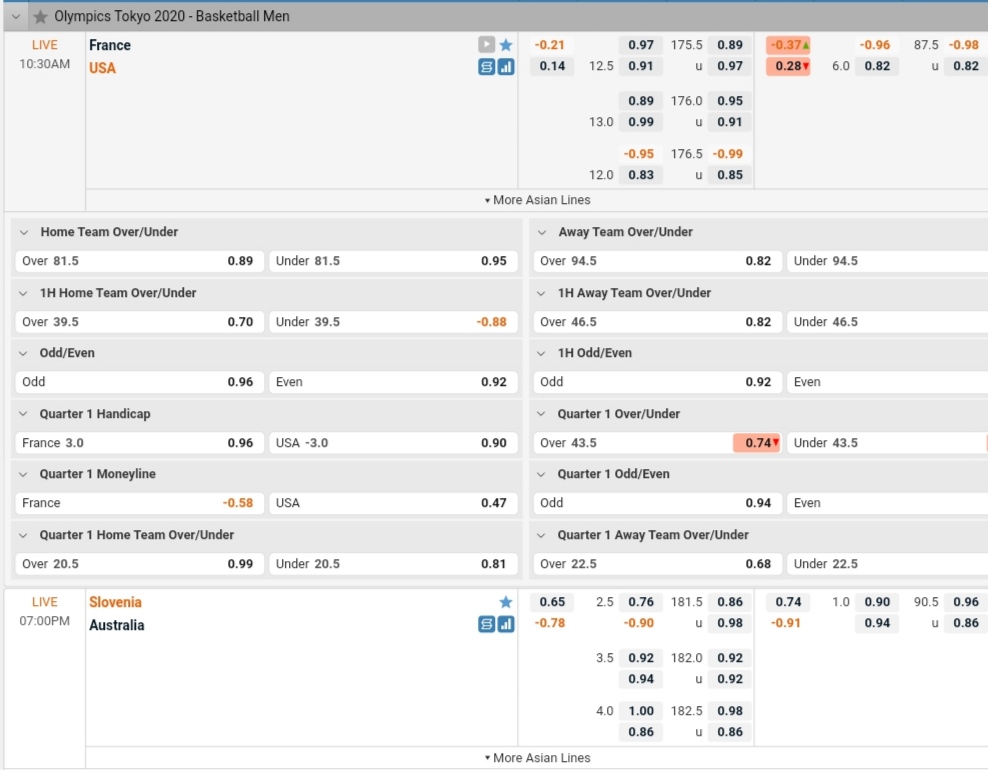
Task: Bet Over 22.5 Quarter 1 away at 0.68
Action: (657, 563)
